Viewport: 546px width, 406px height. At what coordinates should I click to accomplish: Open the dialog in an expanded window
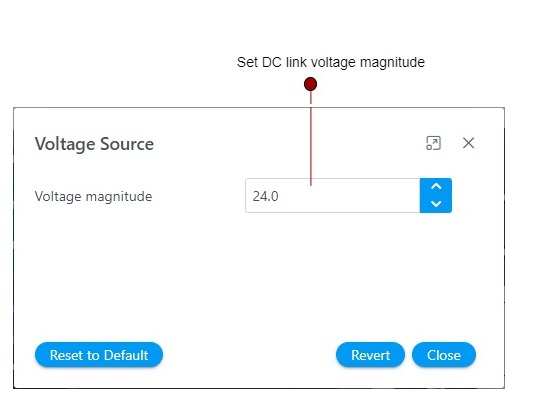434,143
